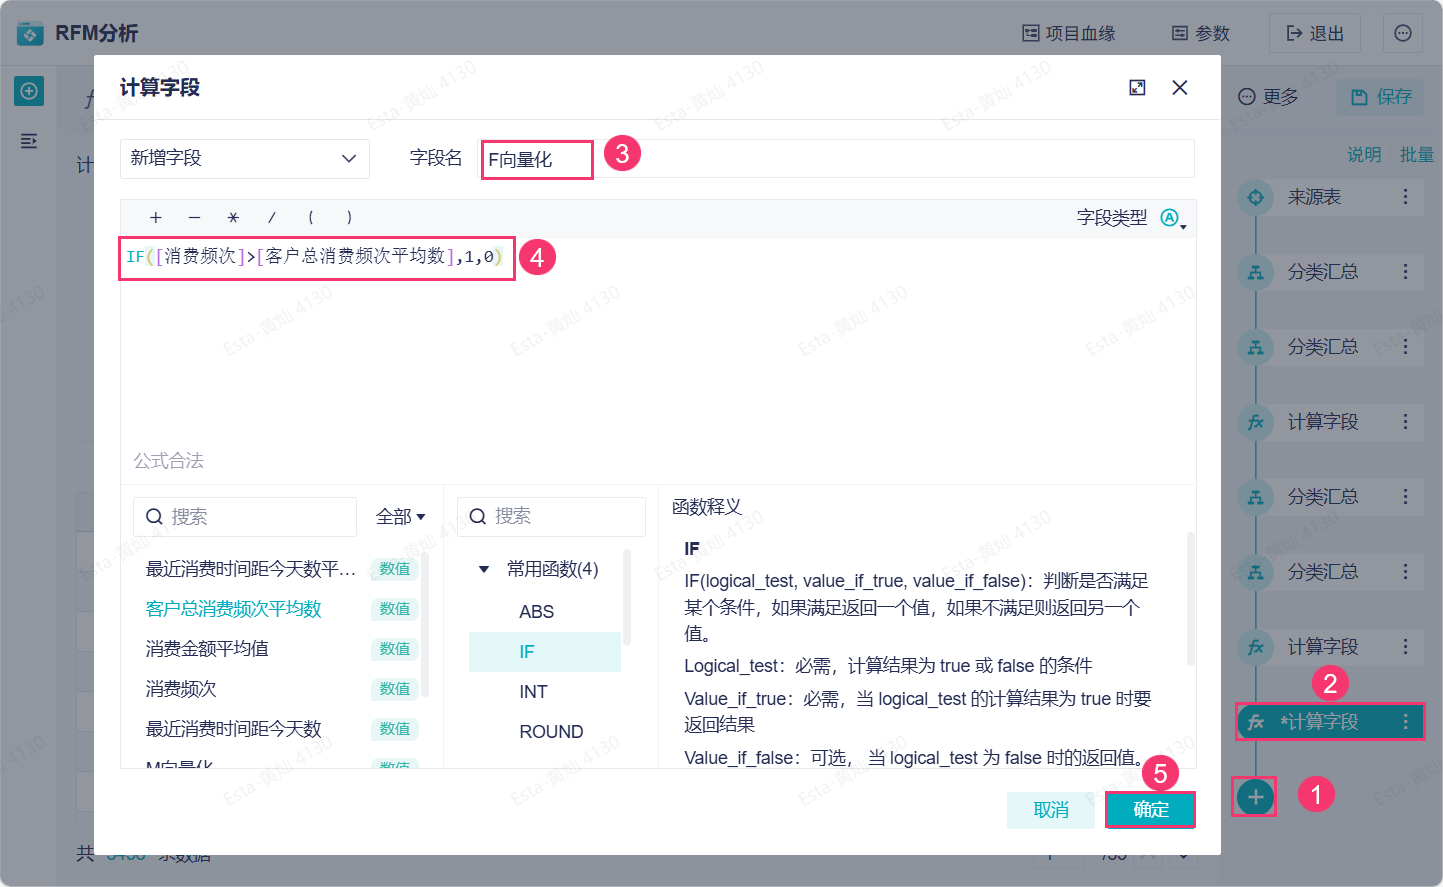
Task: Insert the divide operator into formula
Action: tap(271, 217)
